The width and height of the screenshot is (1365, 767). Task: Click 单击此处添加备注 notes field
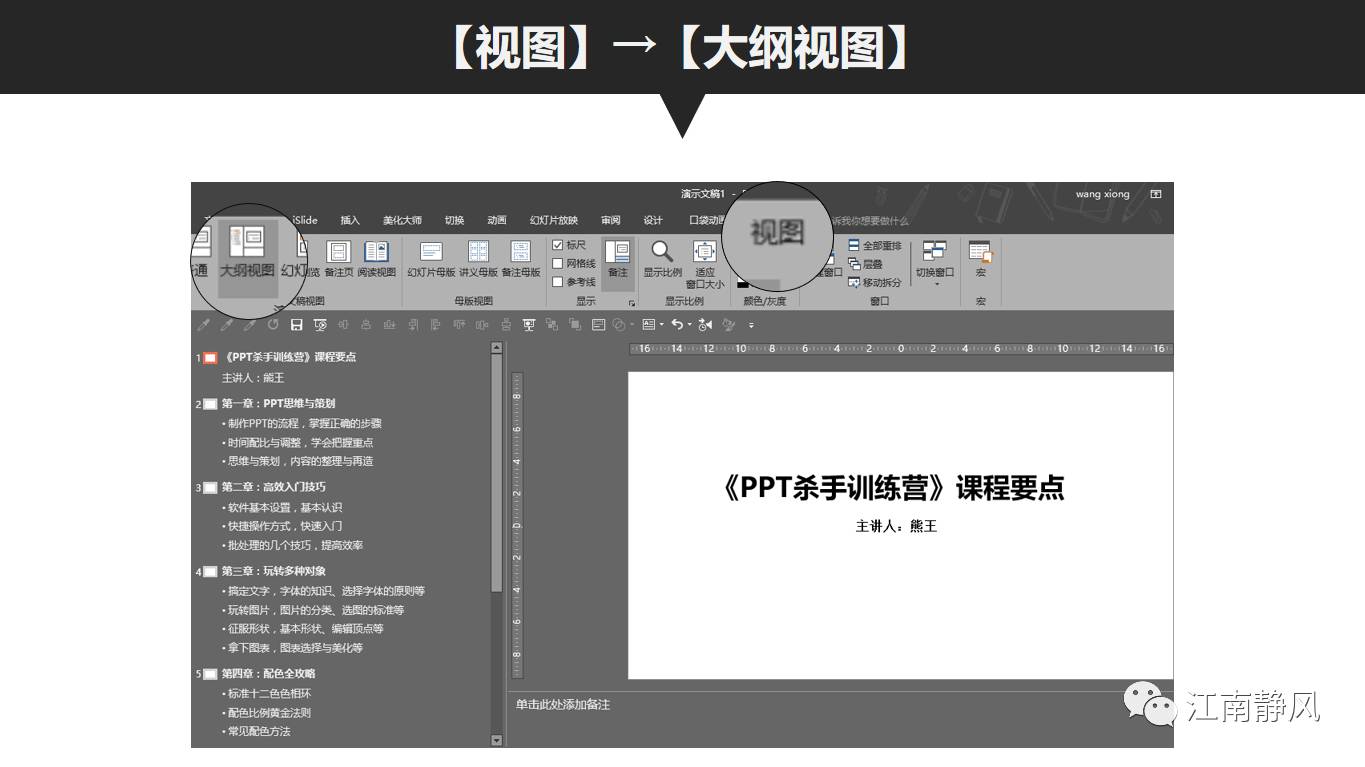[x=563, y=705]
